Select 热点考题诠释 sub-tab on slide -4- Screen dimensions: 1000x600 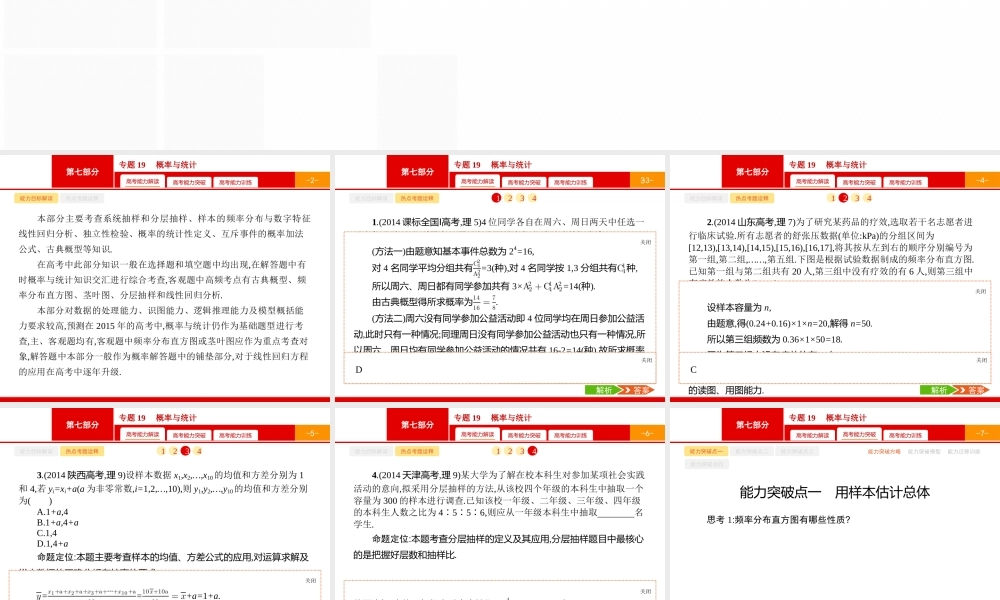click(752, 198)
